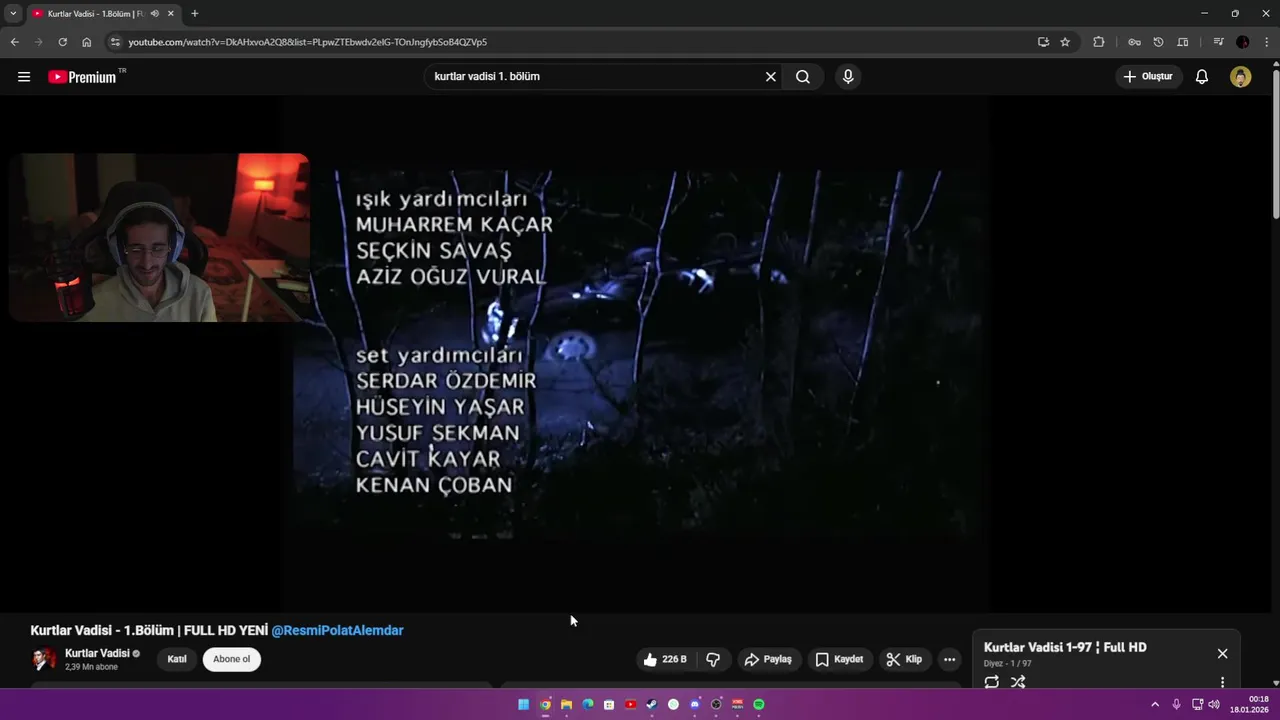Share the video via Paylaş

pyautogui.click(x=768, y=659)
